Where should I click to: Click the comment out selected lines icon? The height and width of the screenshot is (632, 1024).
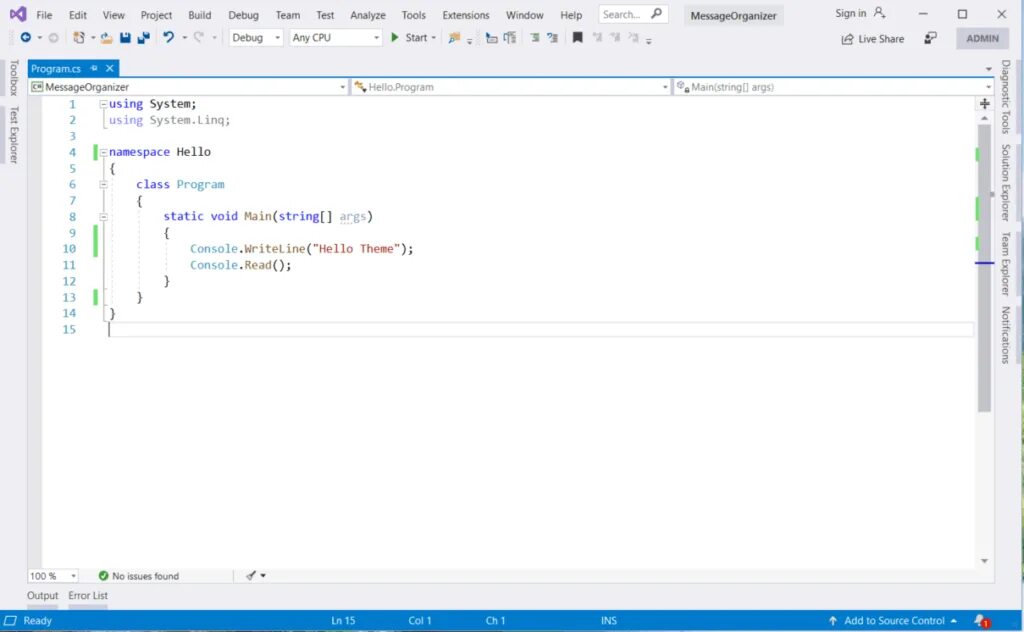click(535, 38)
